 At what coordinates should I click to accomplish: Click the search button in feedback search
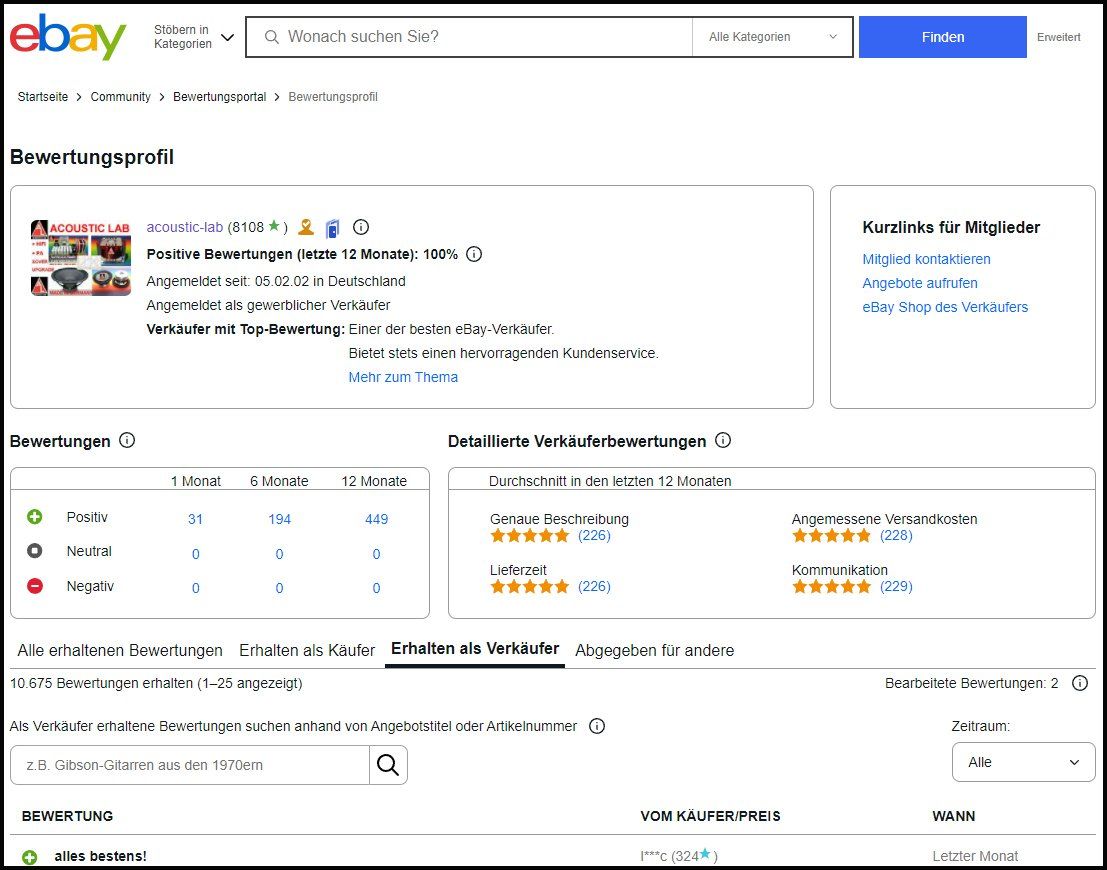388,765
